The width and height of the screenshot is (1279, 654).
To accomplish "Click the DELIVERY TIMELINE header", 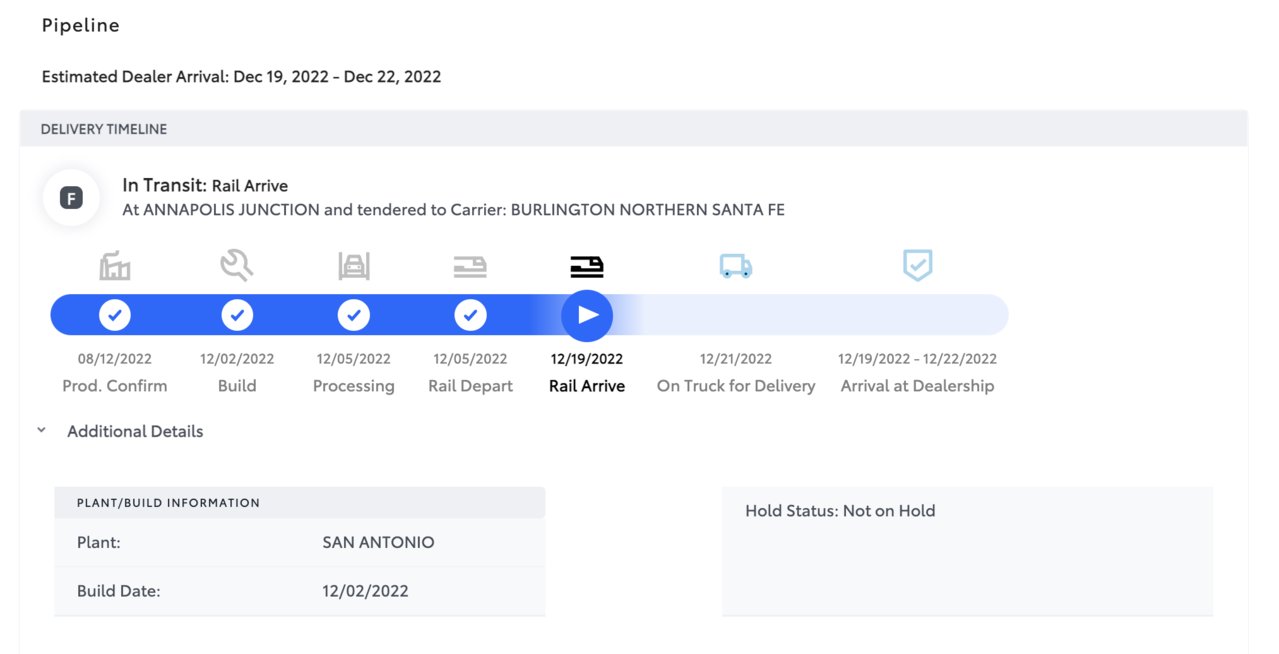I will pyautogui.click(x=104, y=129).
